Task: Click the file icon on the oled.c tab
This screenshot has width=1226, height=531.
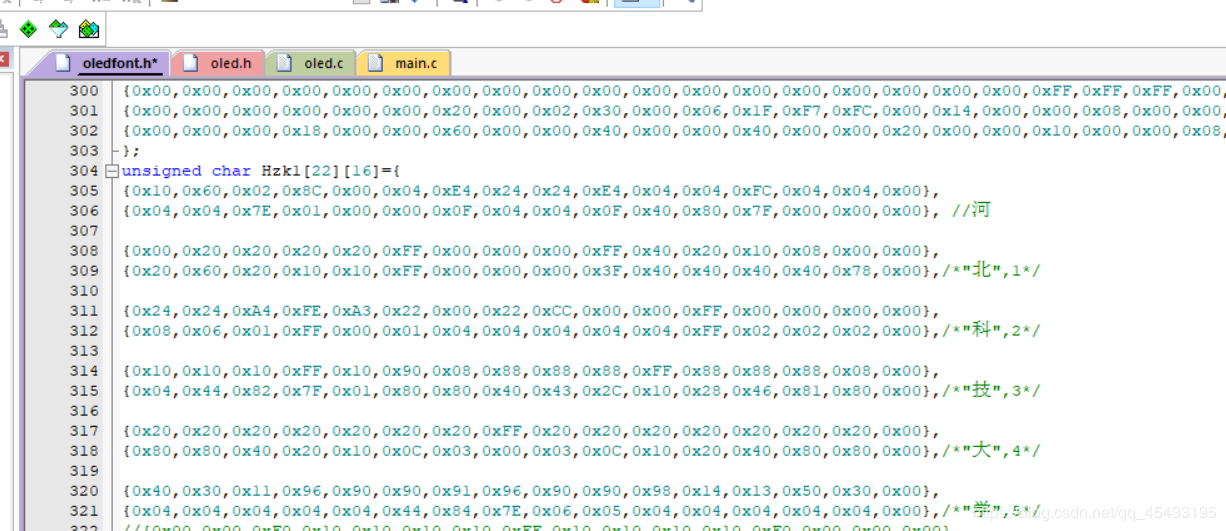Action: point(285,63)
